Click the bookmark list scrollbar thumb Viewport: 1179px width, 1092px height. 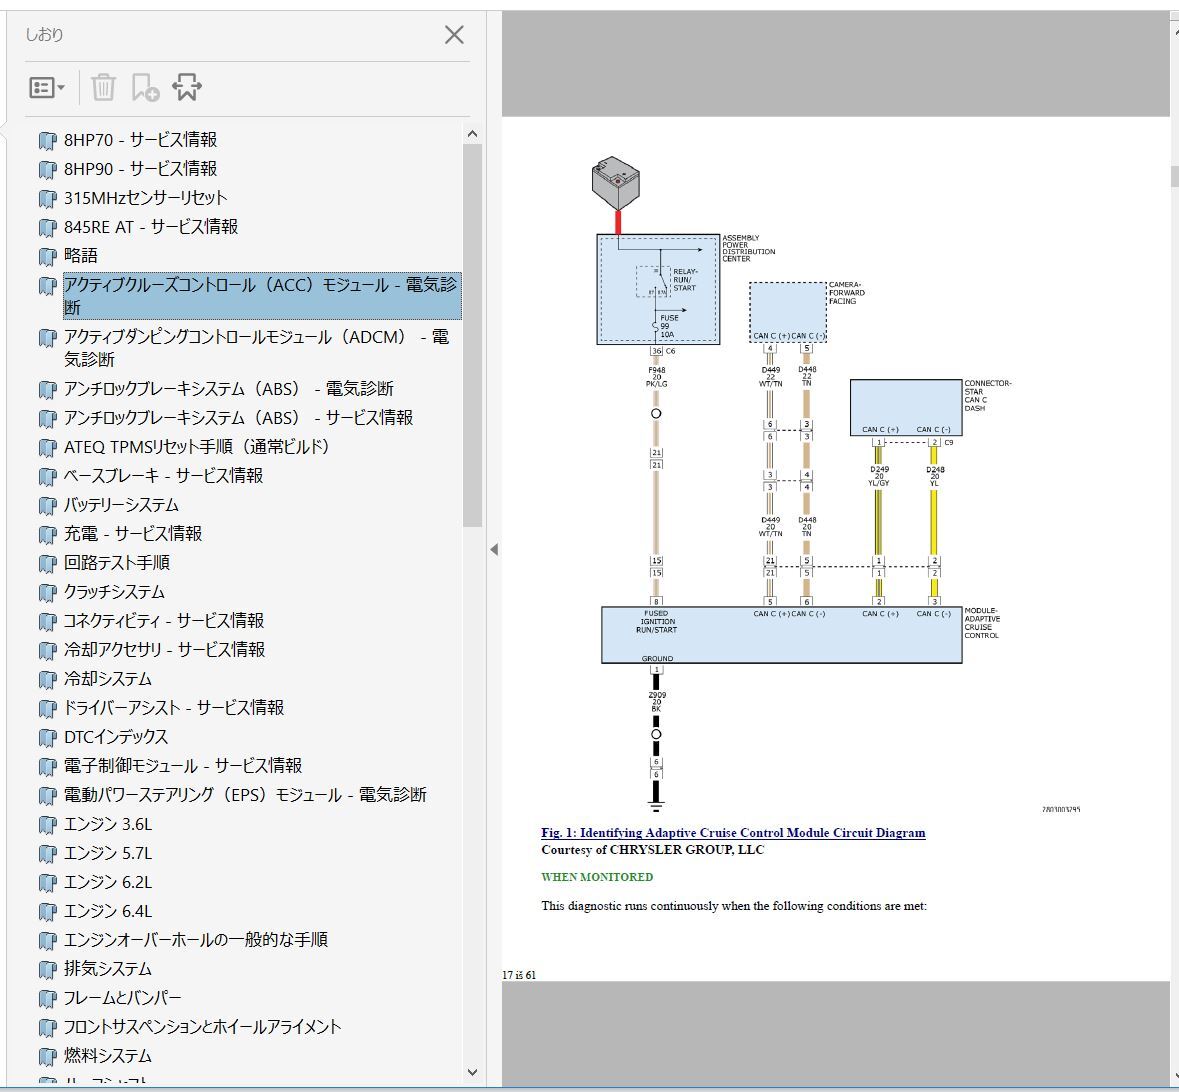[x=472, y=335]
